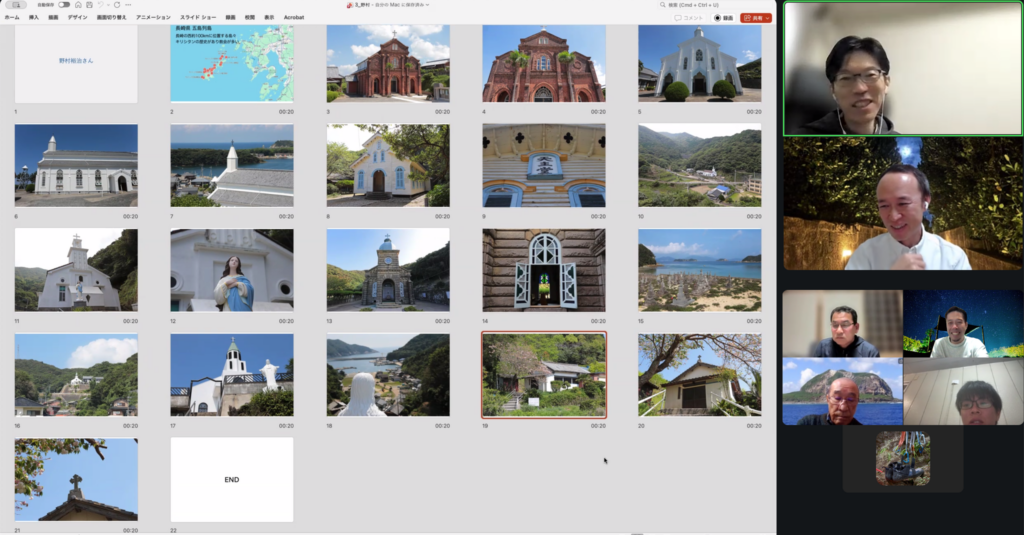Click the Comments (コメント) button
Screen dimensions: 1024x535
pos(688,18)
